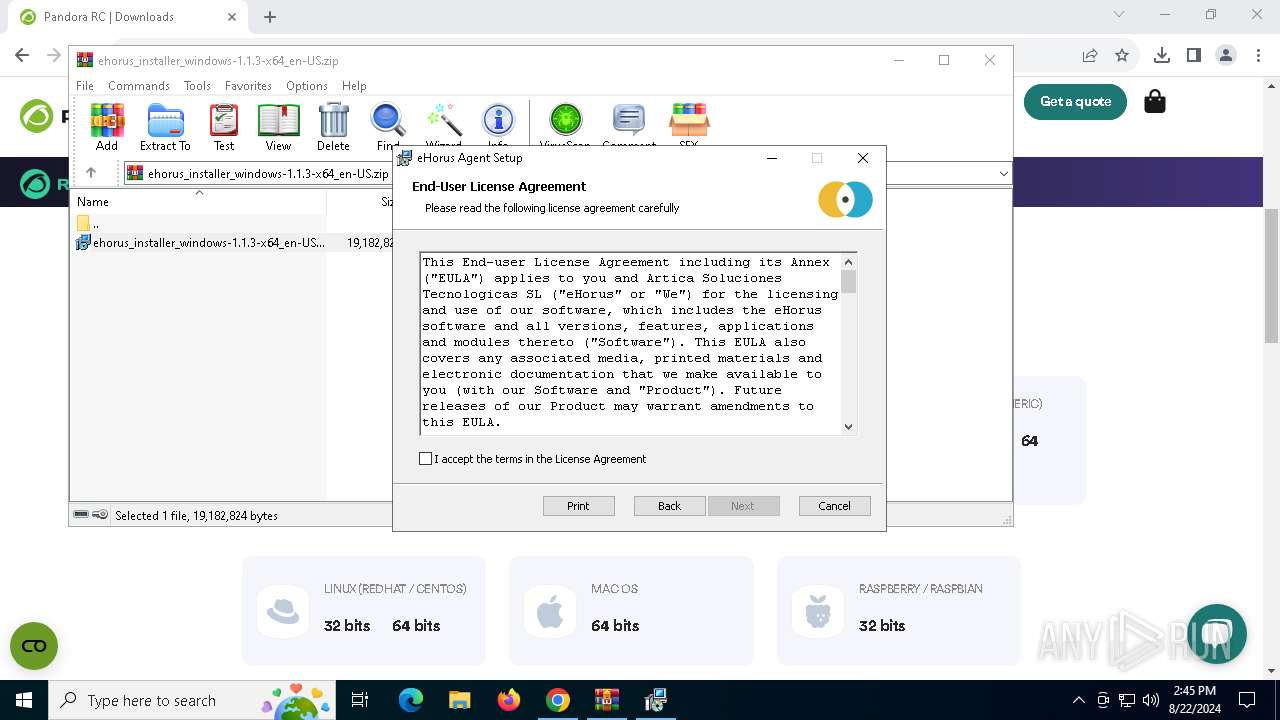Open the Commands menu in WinRAR
1280x720 pixels.
click(139, 86)
